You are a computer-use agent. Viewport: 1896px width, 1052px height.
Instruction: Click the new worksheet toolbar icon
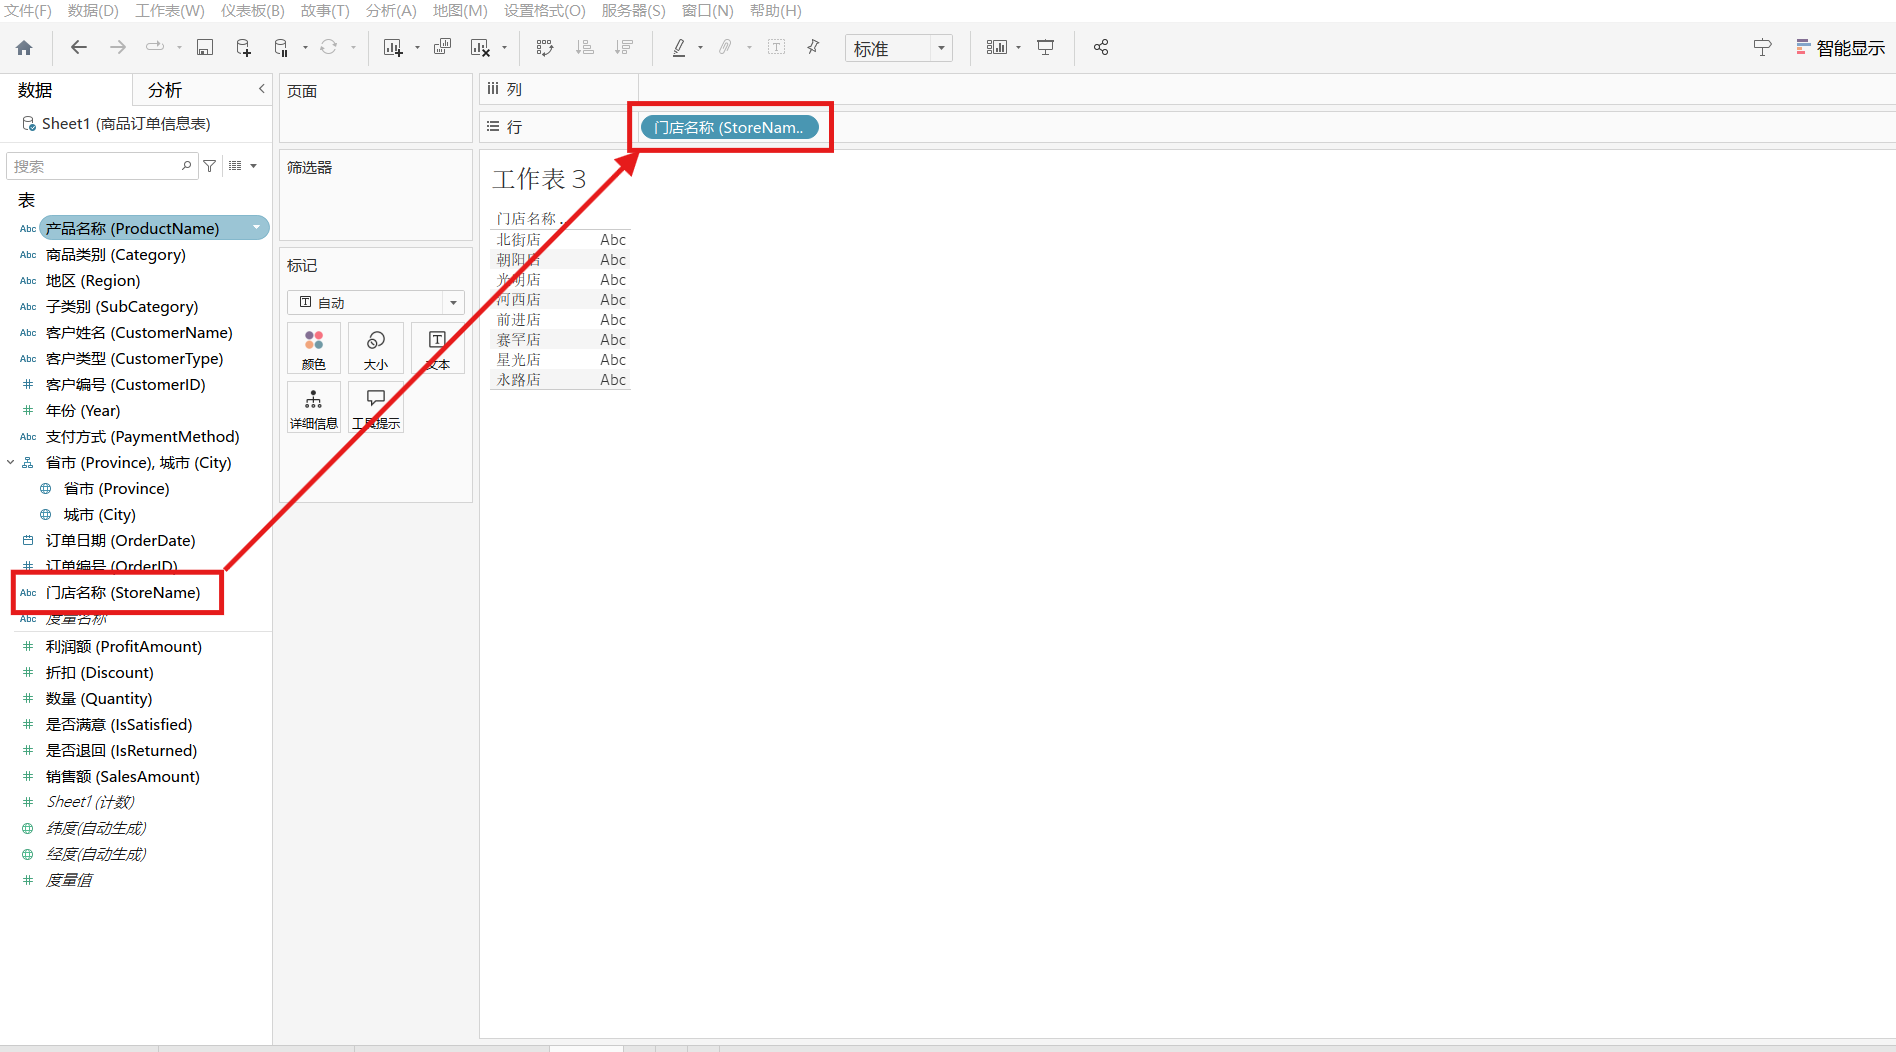393,48
